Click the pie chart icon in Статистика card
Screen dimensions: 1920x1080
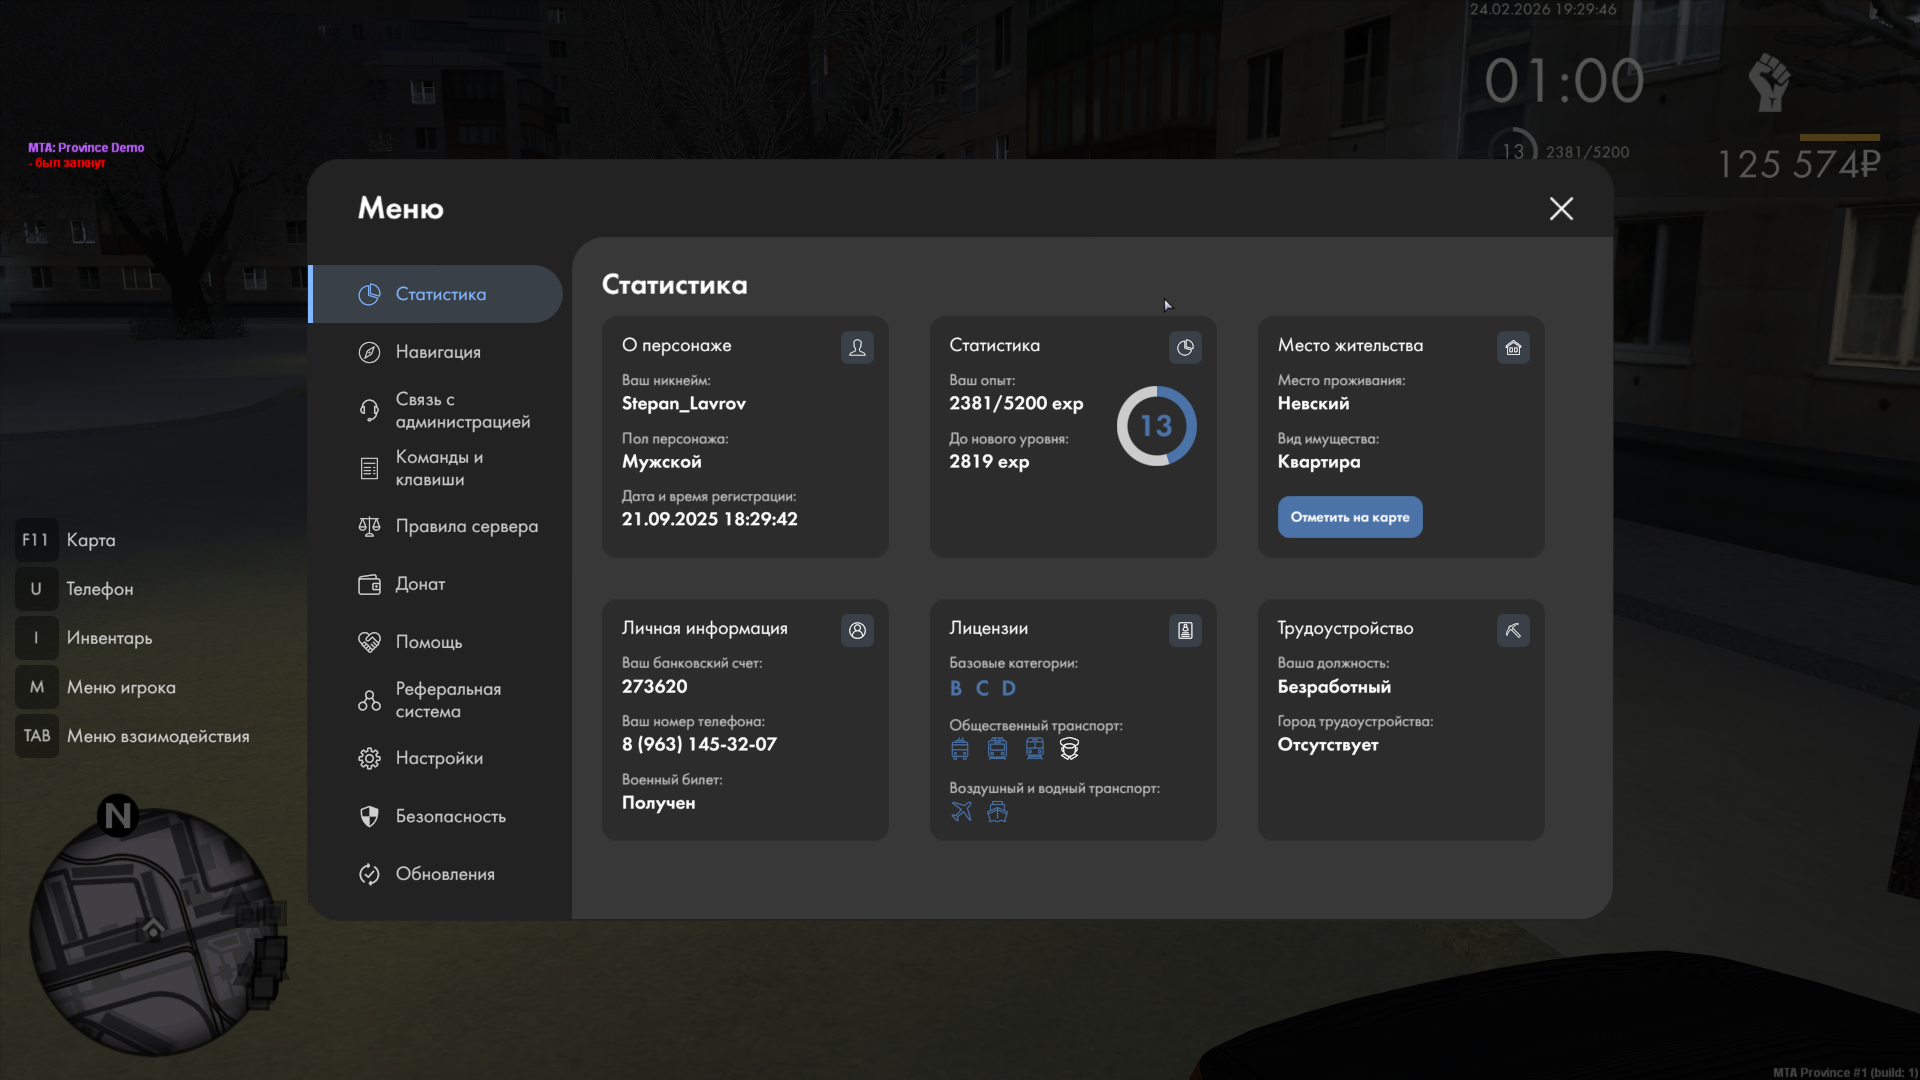[1185, 347]
